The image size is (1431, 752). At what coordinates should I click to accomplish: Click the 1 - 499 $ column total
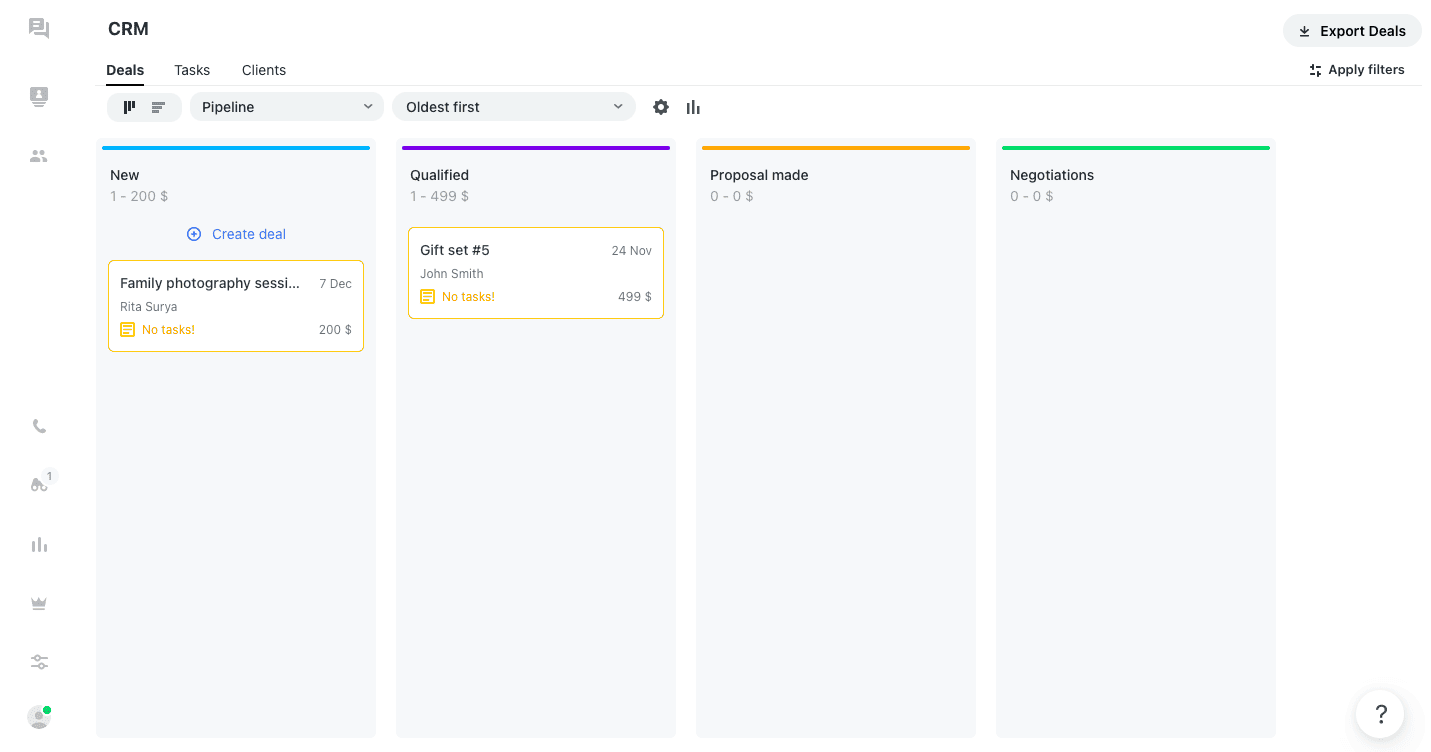pos(439,196)
